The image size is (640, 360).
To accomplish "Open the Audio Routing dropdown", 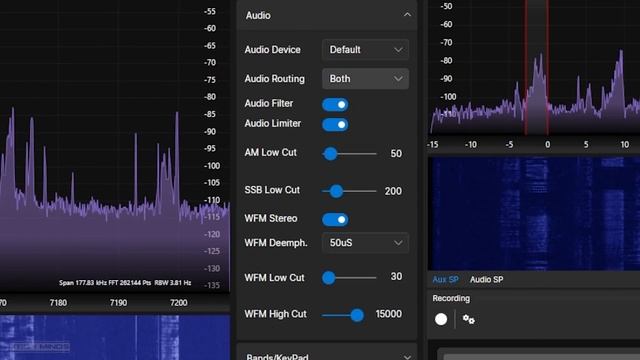I will click(365, 79).
